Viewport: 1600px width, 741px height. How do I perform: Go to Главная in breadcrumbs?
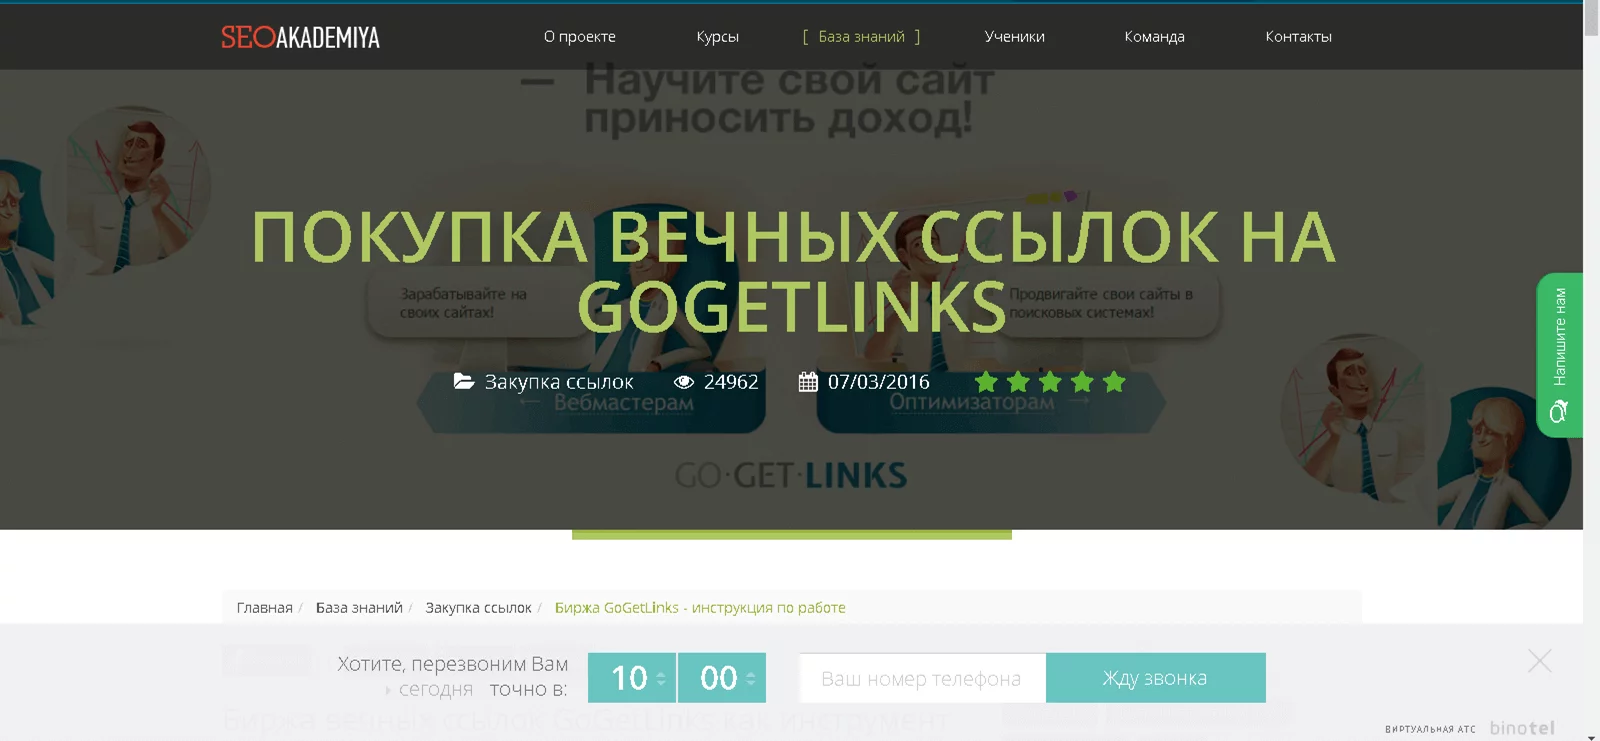pos(265,608)
